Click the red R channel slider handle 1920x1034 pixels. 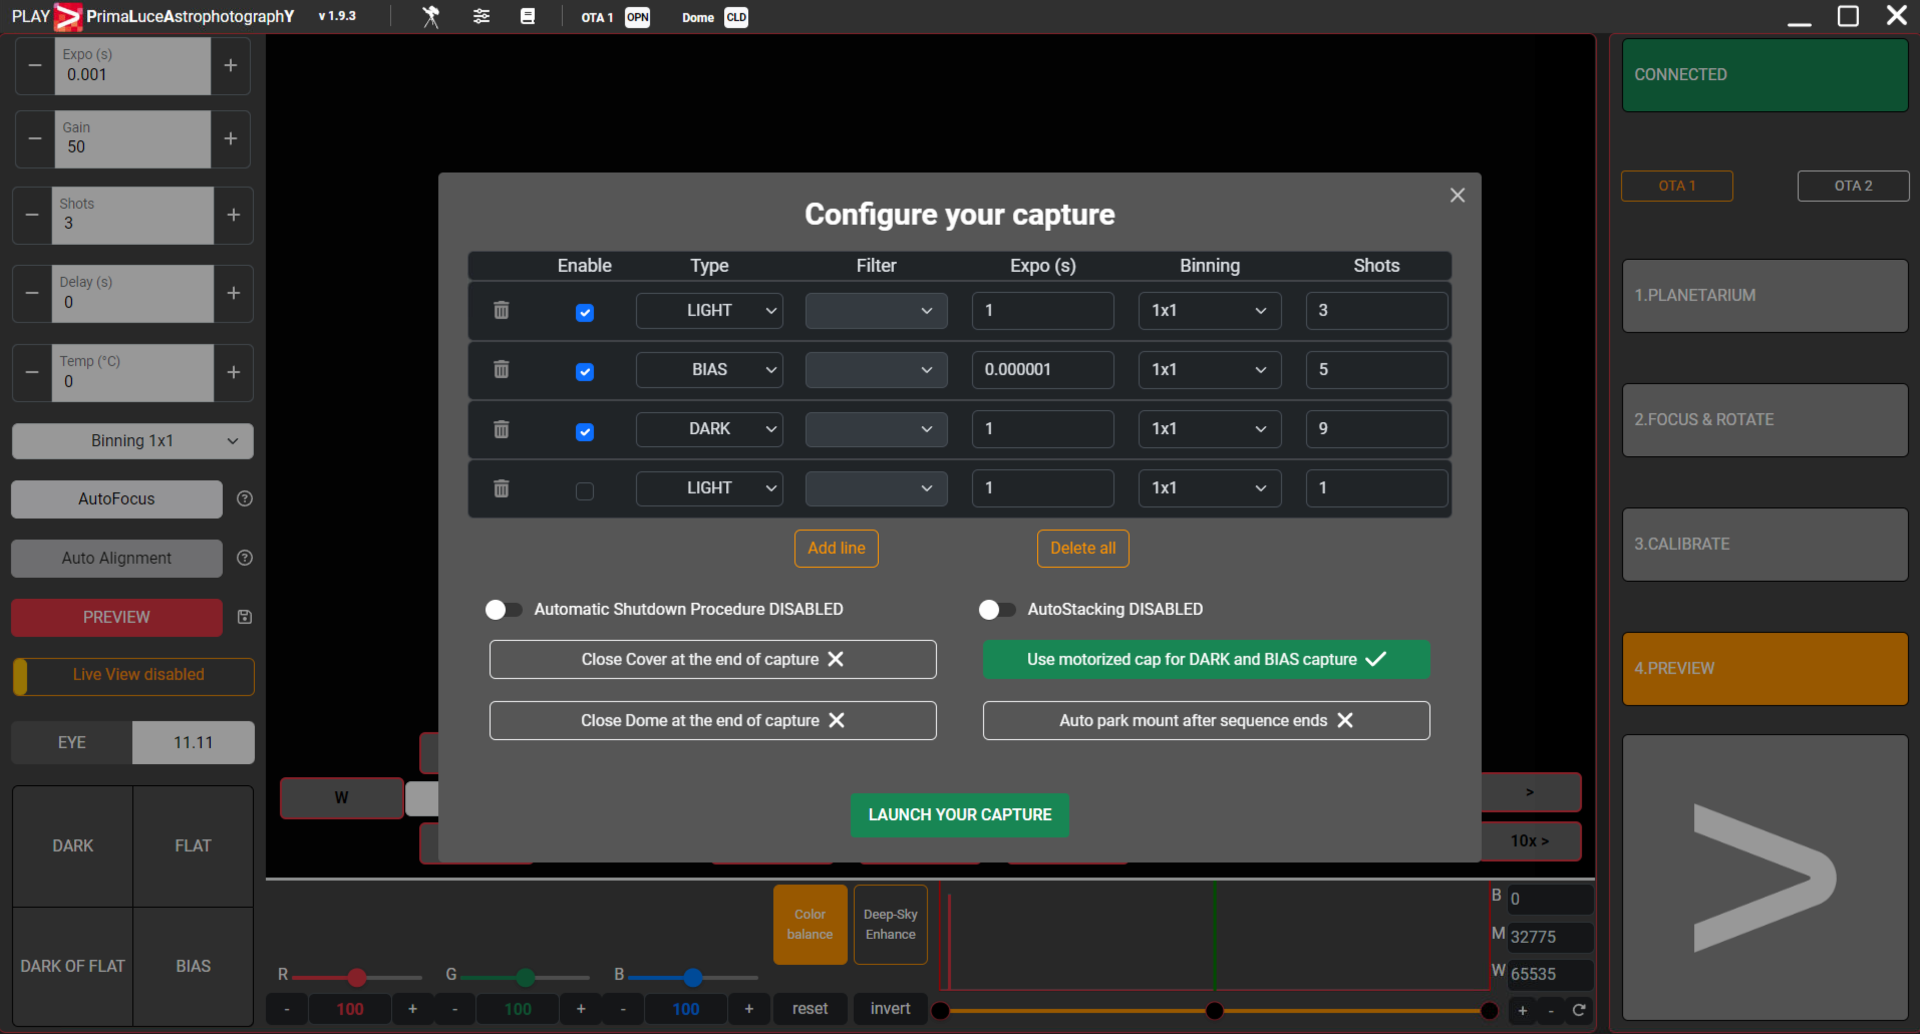(357, 977)
